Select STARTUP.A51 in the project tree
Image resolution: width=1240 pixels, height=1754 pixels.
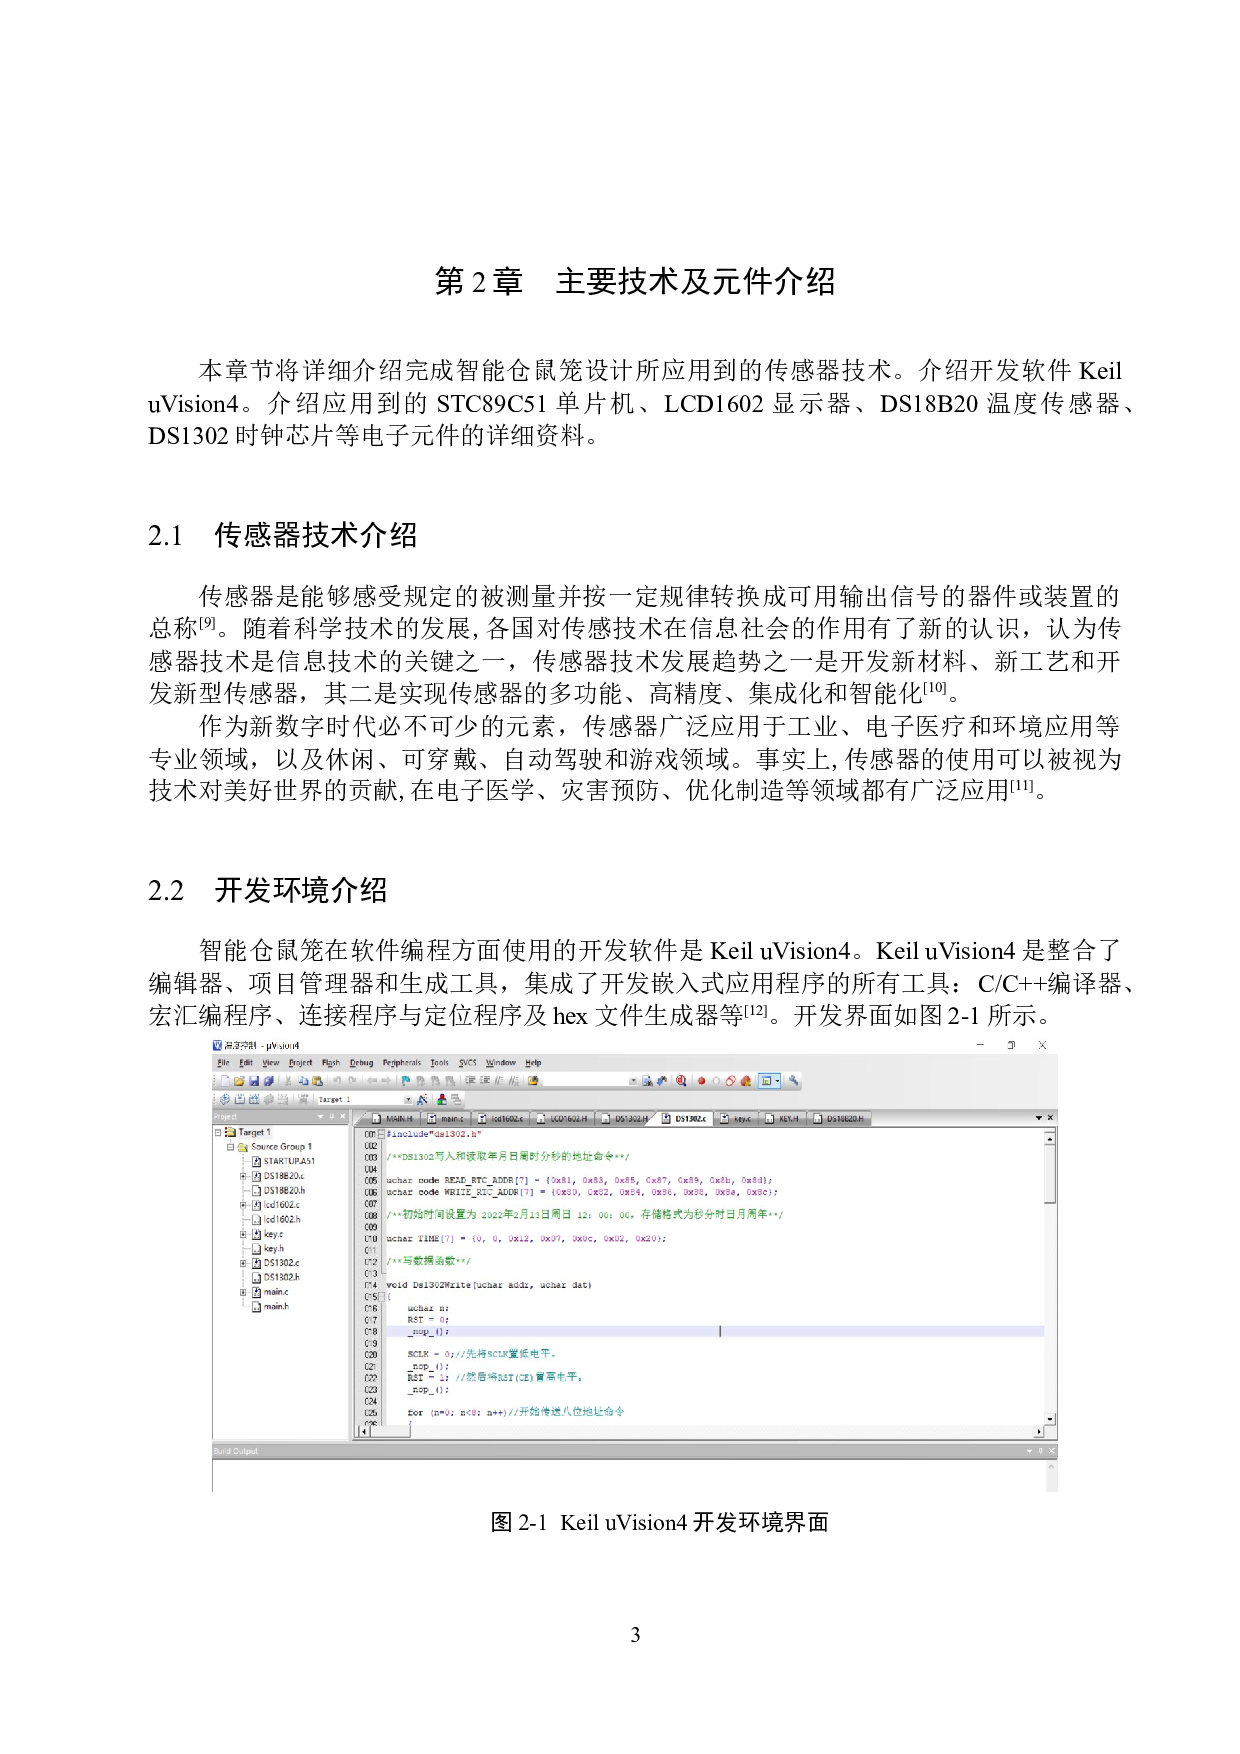tap(288, 1161)
